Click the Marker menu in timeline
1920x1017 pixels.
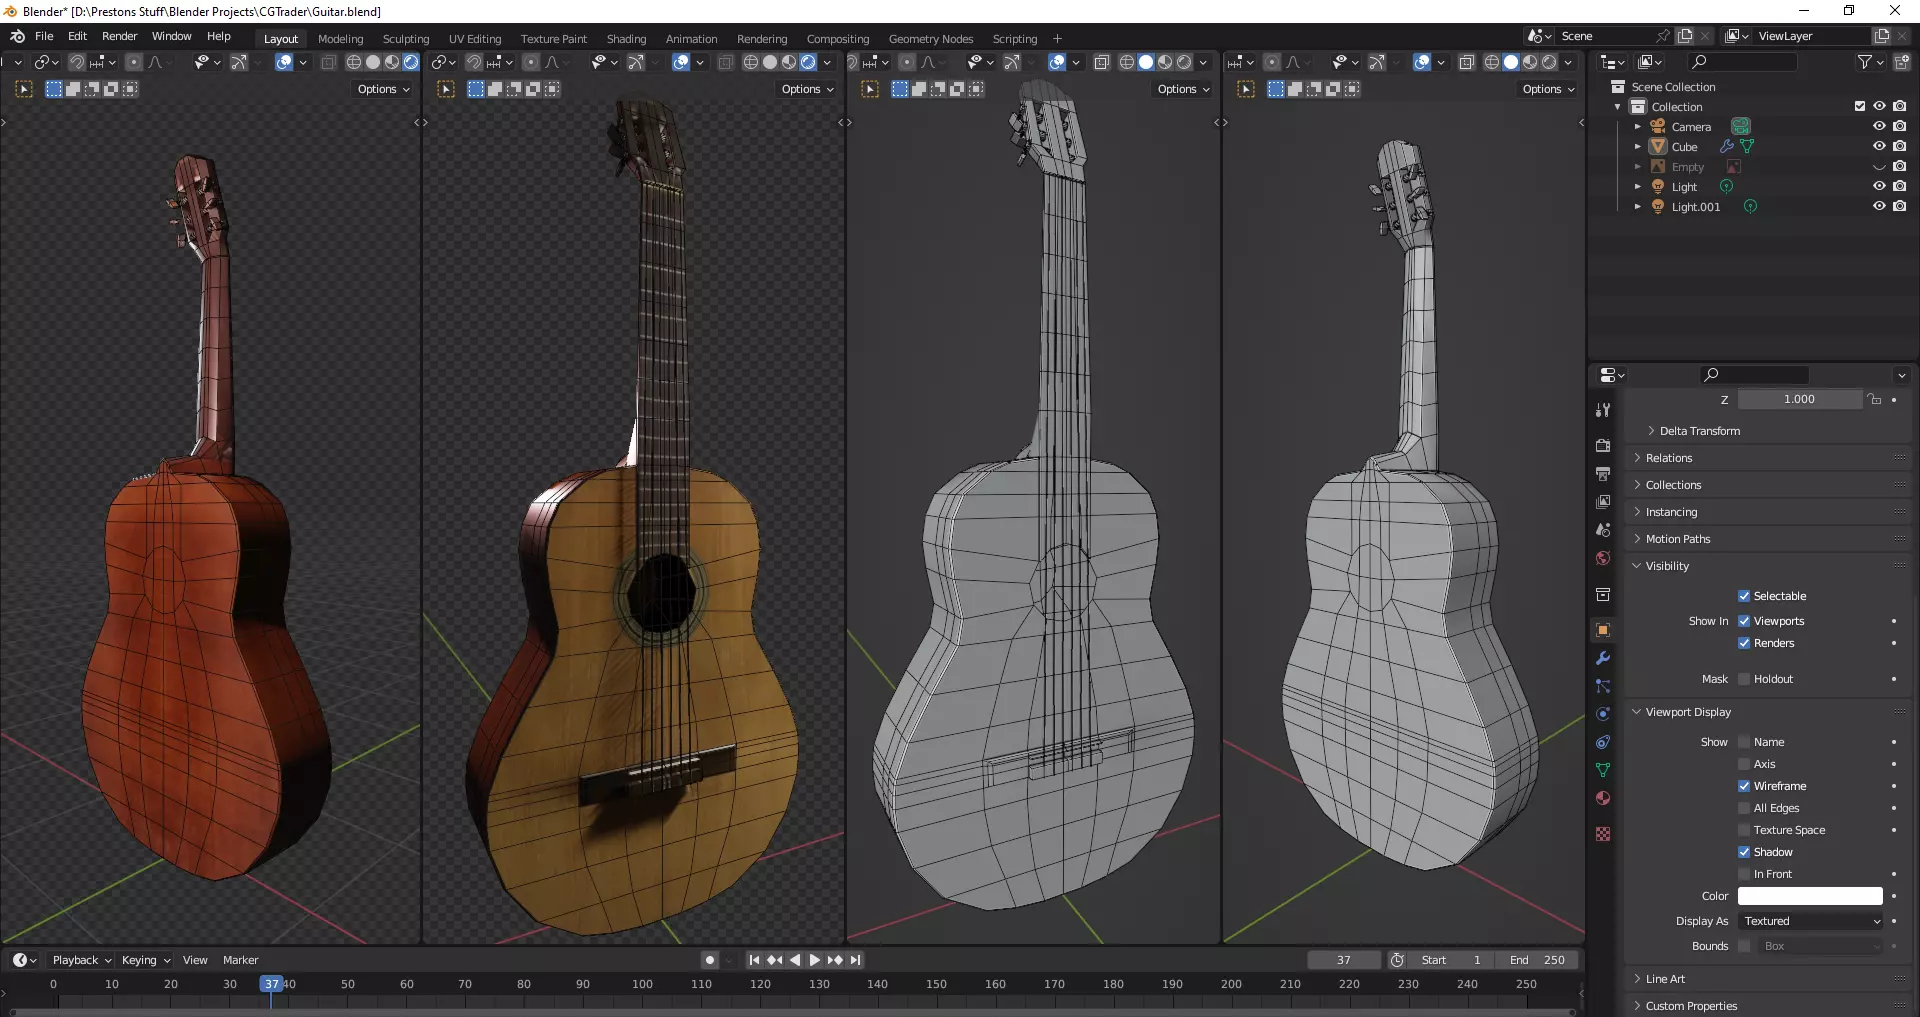coord(240,960)
